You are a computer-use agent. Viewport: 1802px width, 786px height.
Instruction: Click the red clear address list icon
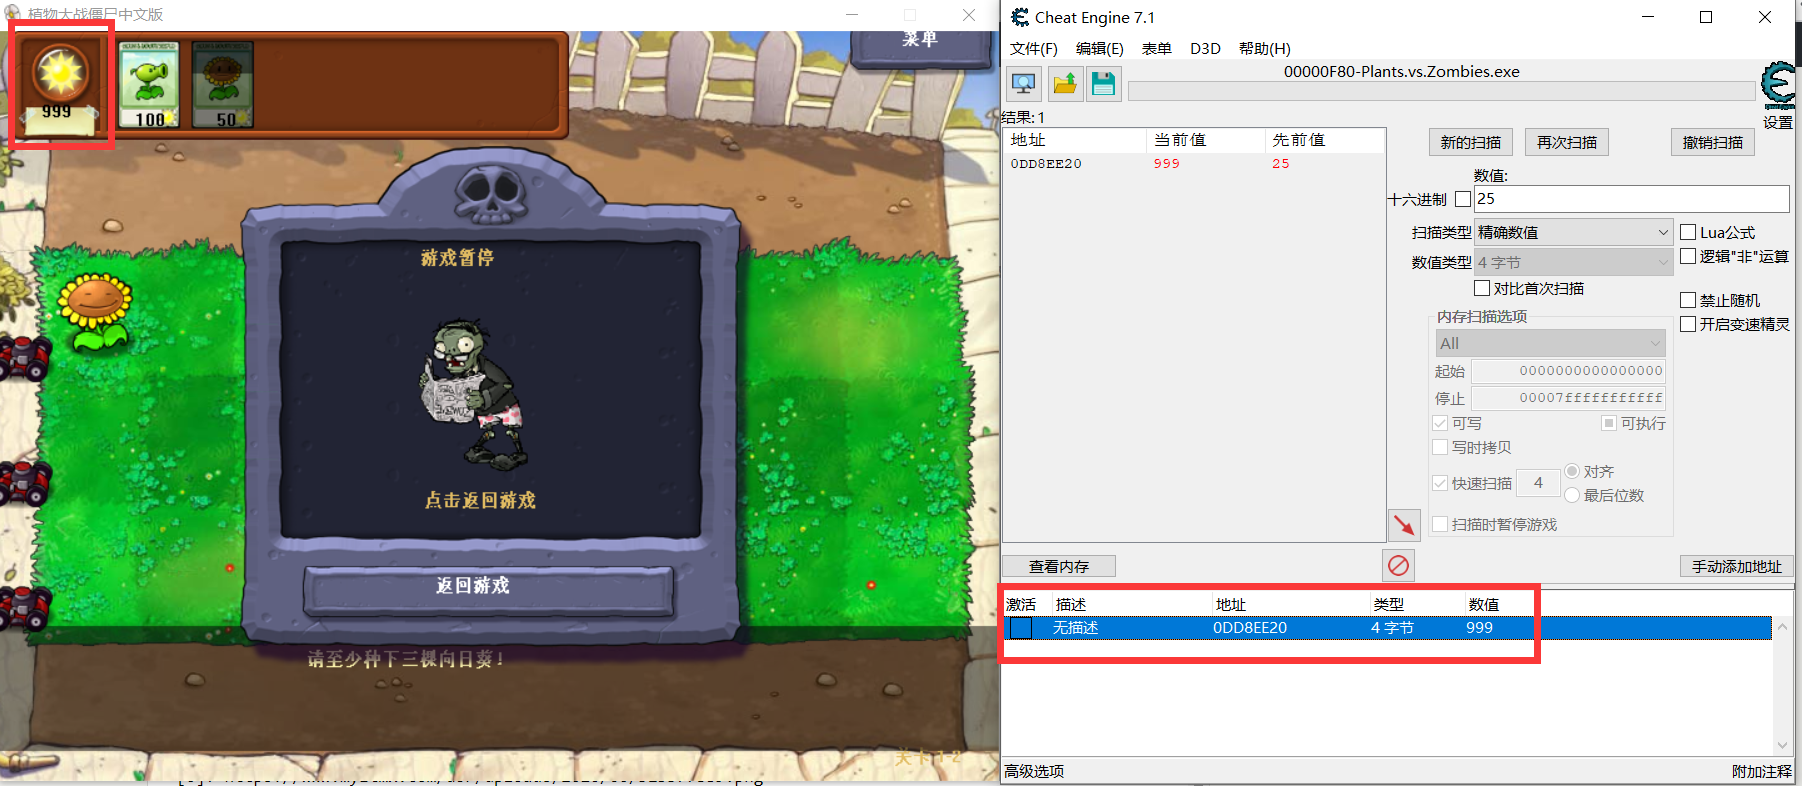(x=1398, y=566)
